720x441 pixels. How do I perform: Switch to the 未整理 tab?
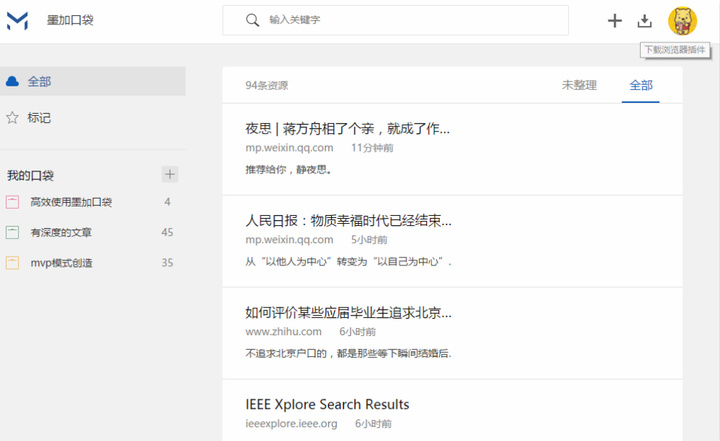579,85
